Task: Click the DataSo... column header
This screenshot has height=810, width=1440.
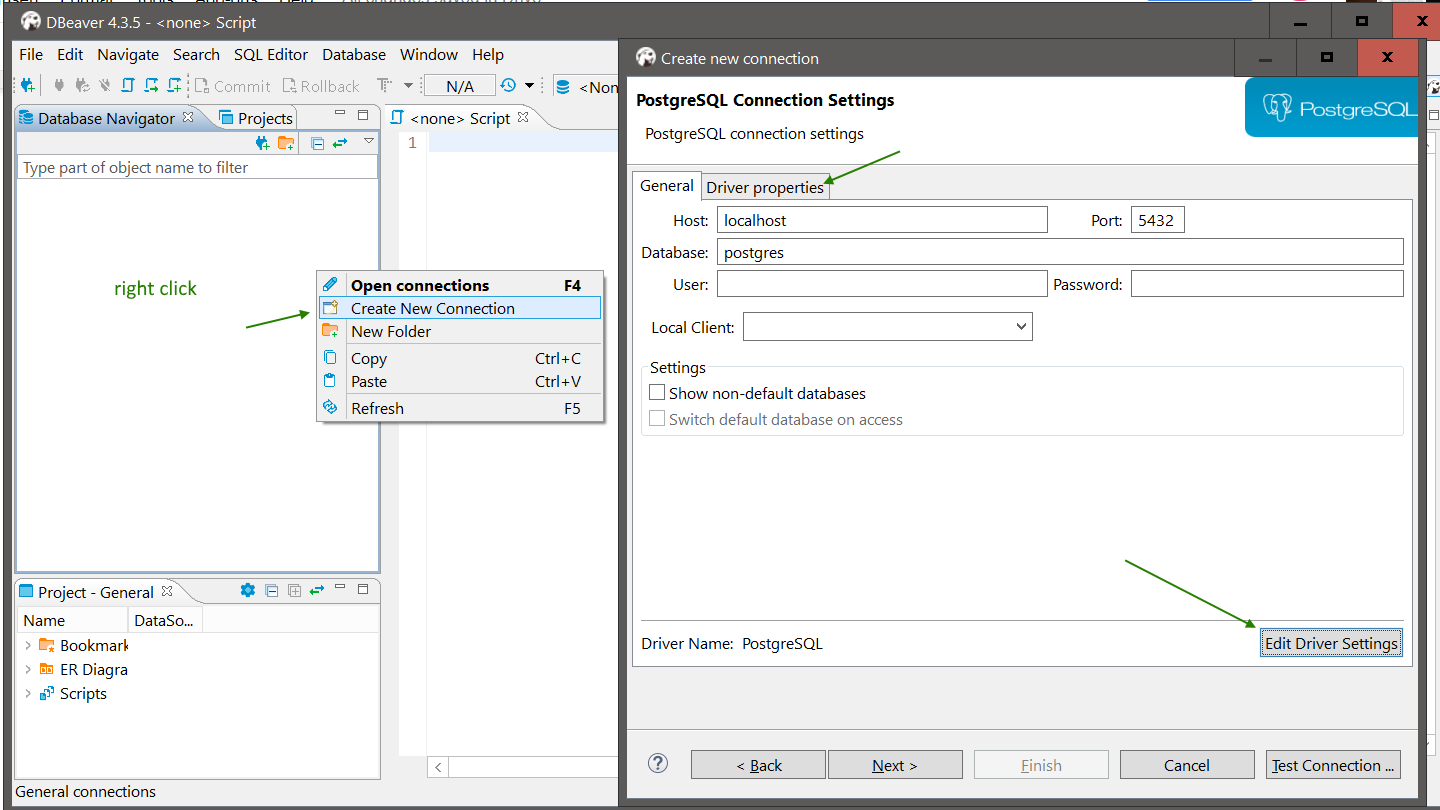Action: click(x=165, y=620)
